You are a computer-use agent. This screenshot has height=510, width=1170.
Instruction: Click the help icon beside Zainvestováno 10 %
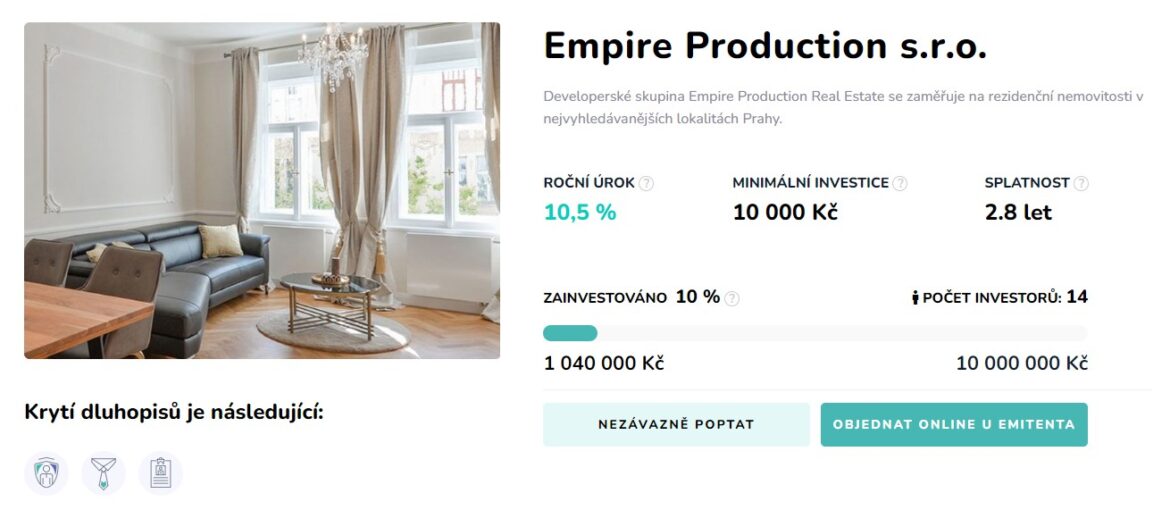click(732, 298)
